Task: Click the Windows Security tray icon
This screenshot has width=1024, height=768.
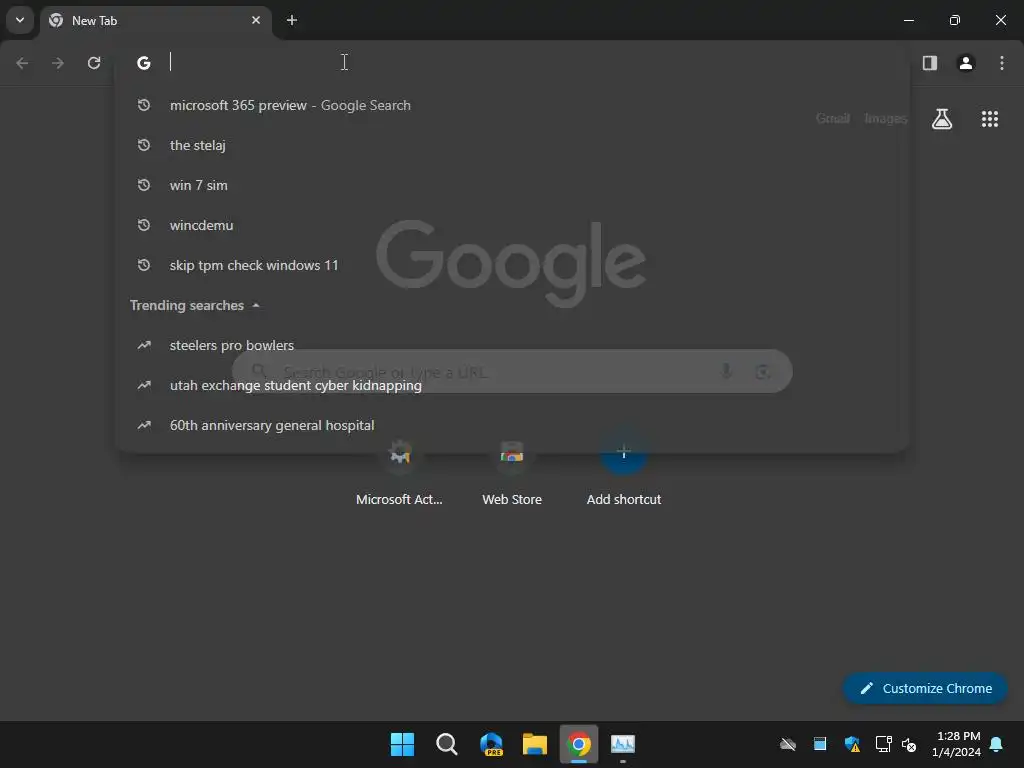Action: tap(852, 744)
